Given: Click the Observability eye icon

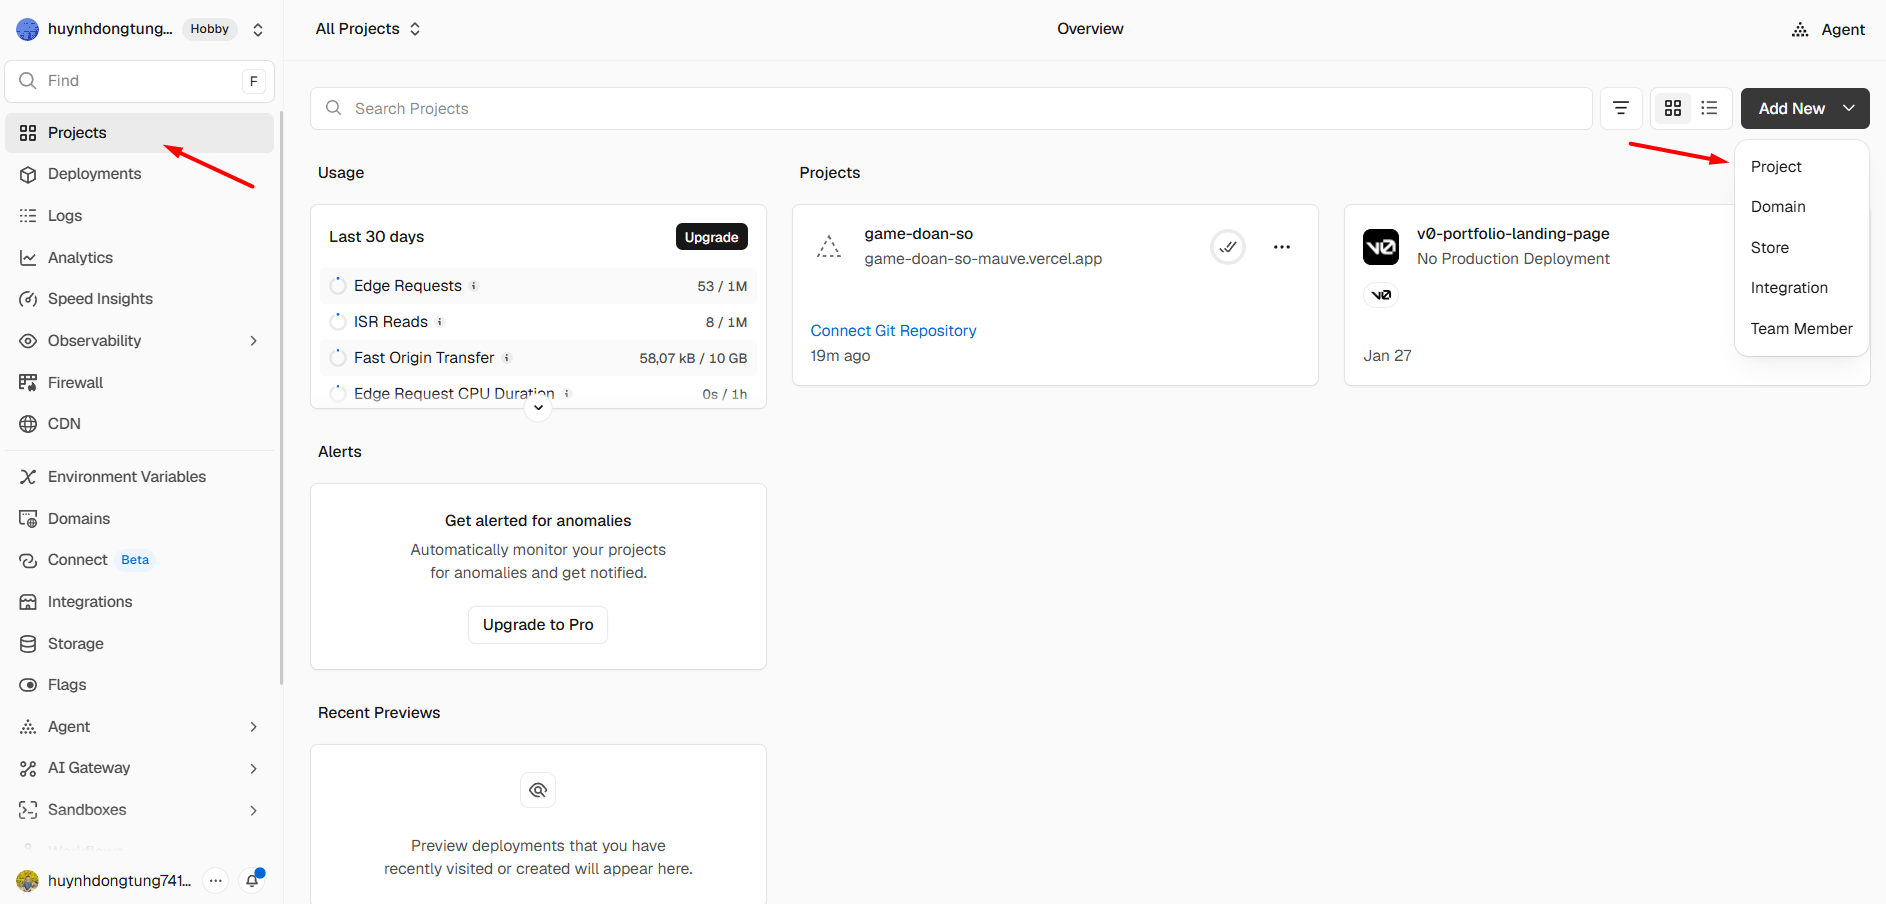Looking at the screenshot, I should point(28,341).
